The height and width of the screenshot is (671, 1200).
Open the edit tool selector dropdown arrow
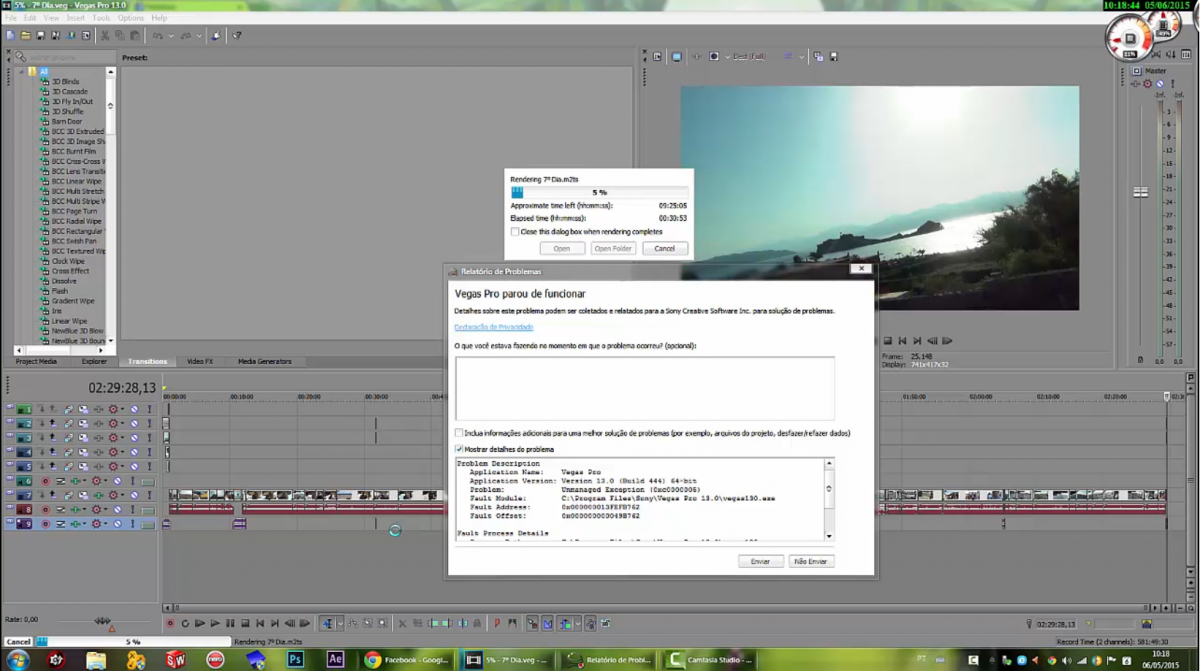point(340,623)
